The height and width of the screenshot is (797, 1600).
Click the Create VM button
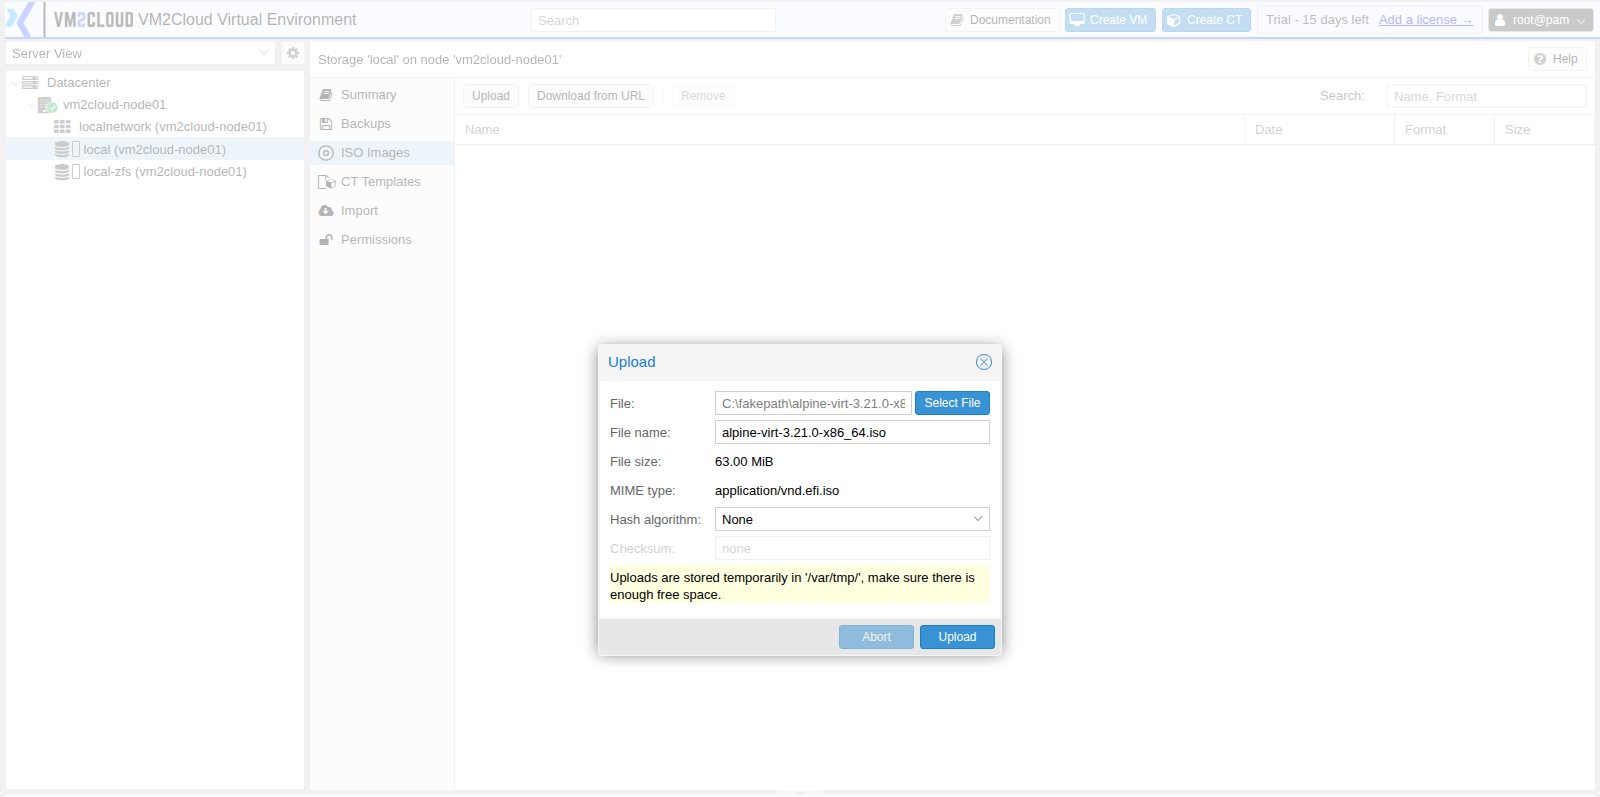click(1110, 20)
